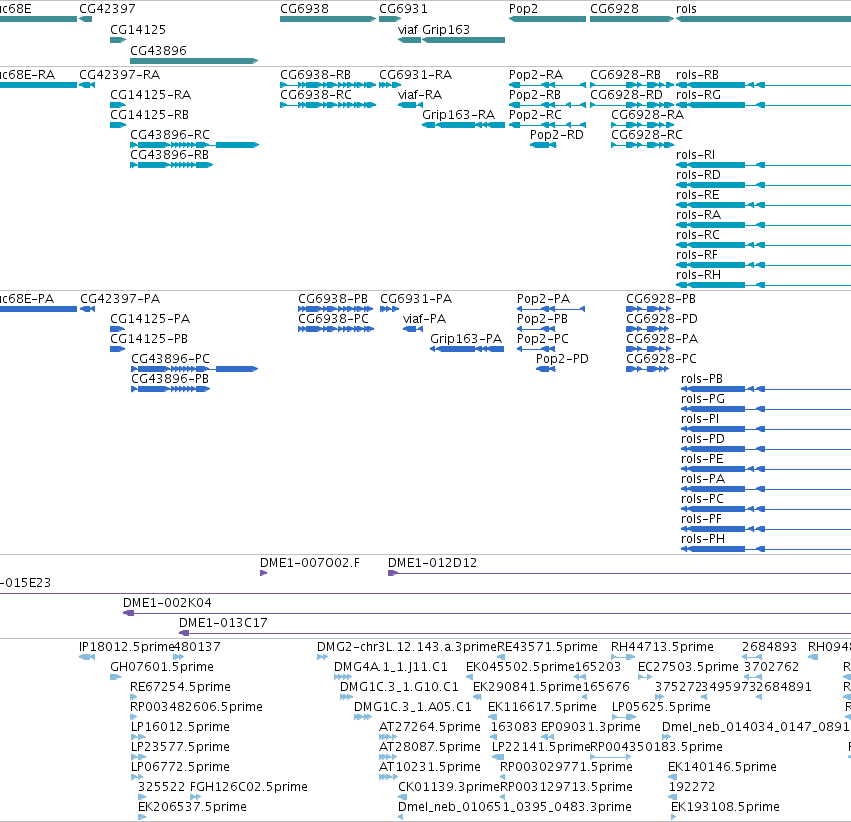Image resolution: width=851 pixels, height=822 pixels.
Task: Click the CG6938-PB protein label
Action: pos(333,299)
